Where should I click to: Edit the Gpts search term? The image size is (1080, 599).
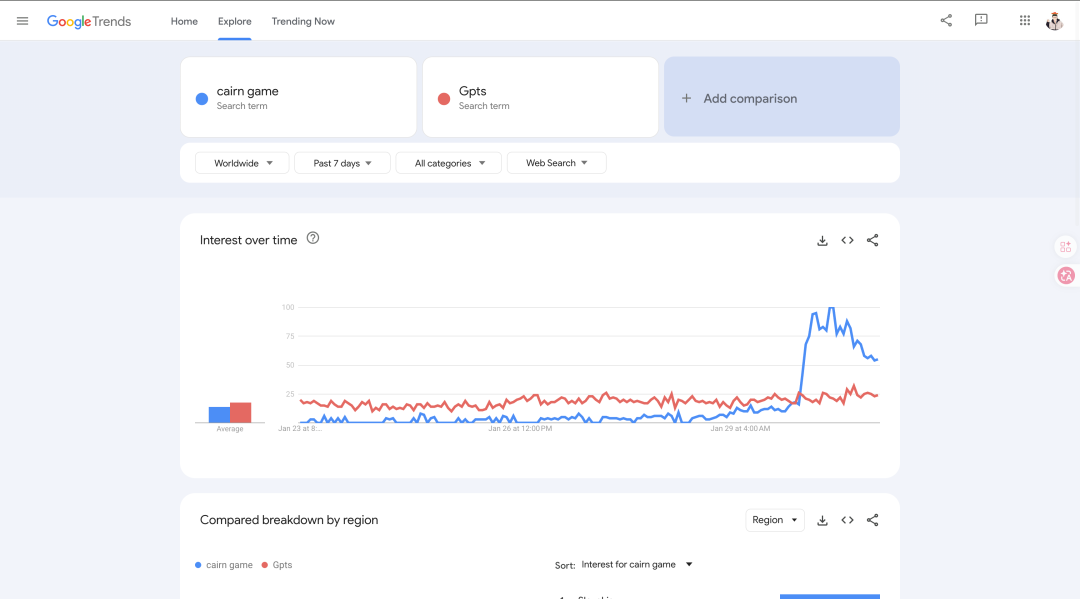tap(541, 97)
